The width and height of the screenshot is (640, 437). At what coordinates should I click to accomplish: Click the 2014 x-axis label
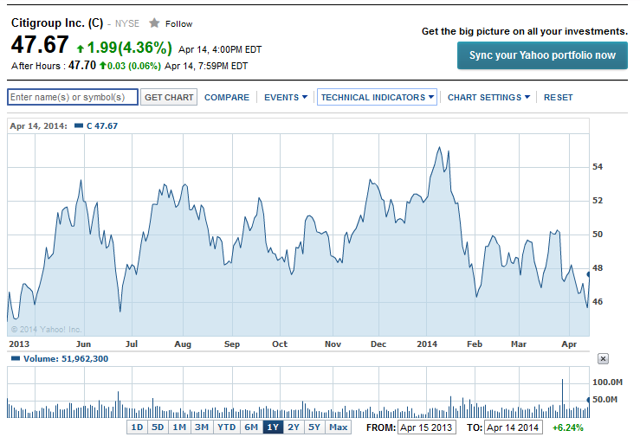pyautogui.click(x=427, y=344)
